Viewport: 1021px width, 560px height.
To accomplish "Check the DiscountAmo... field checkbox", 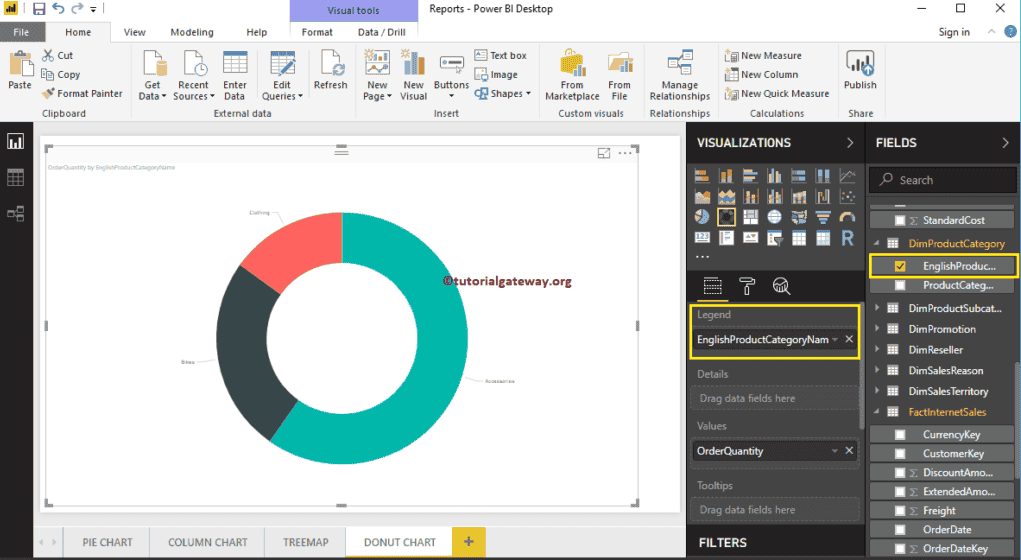I will click(900, 473).
